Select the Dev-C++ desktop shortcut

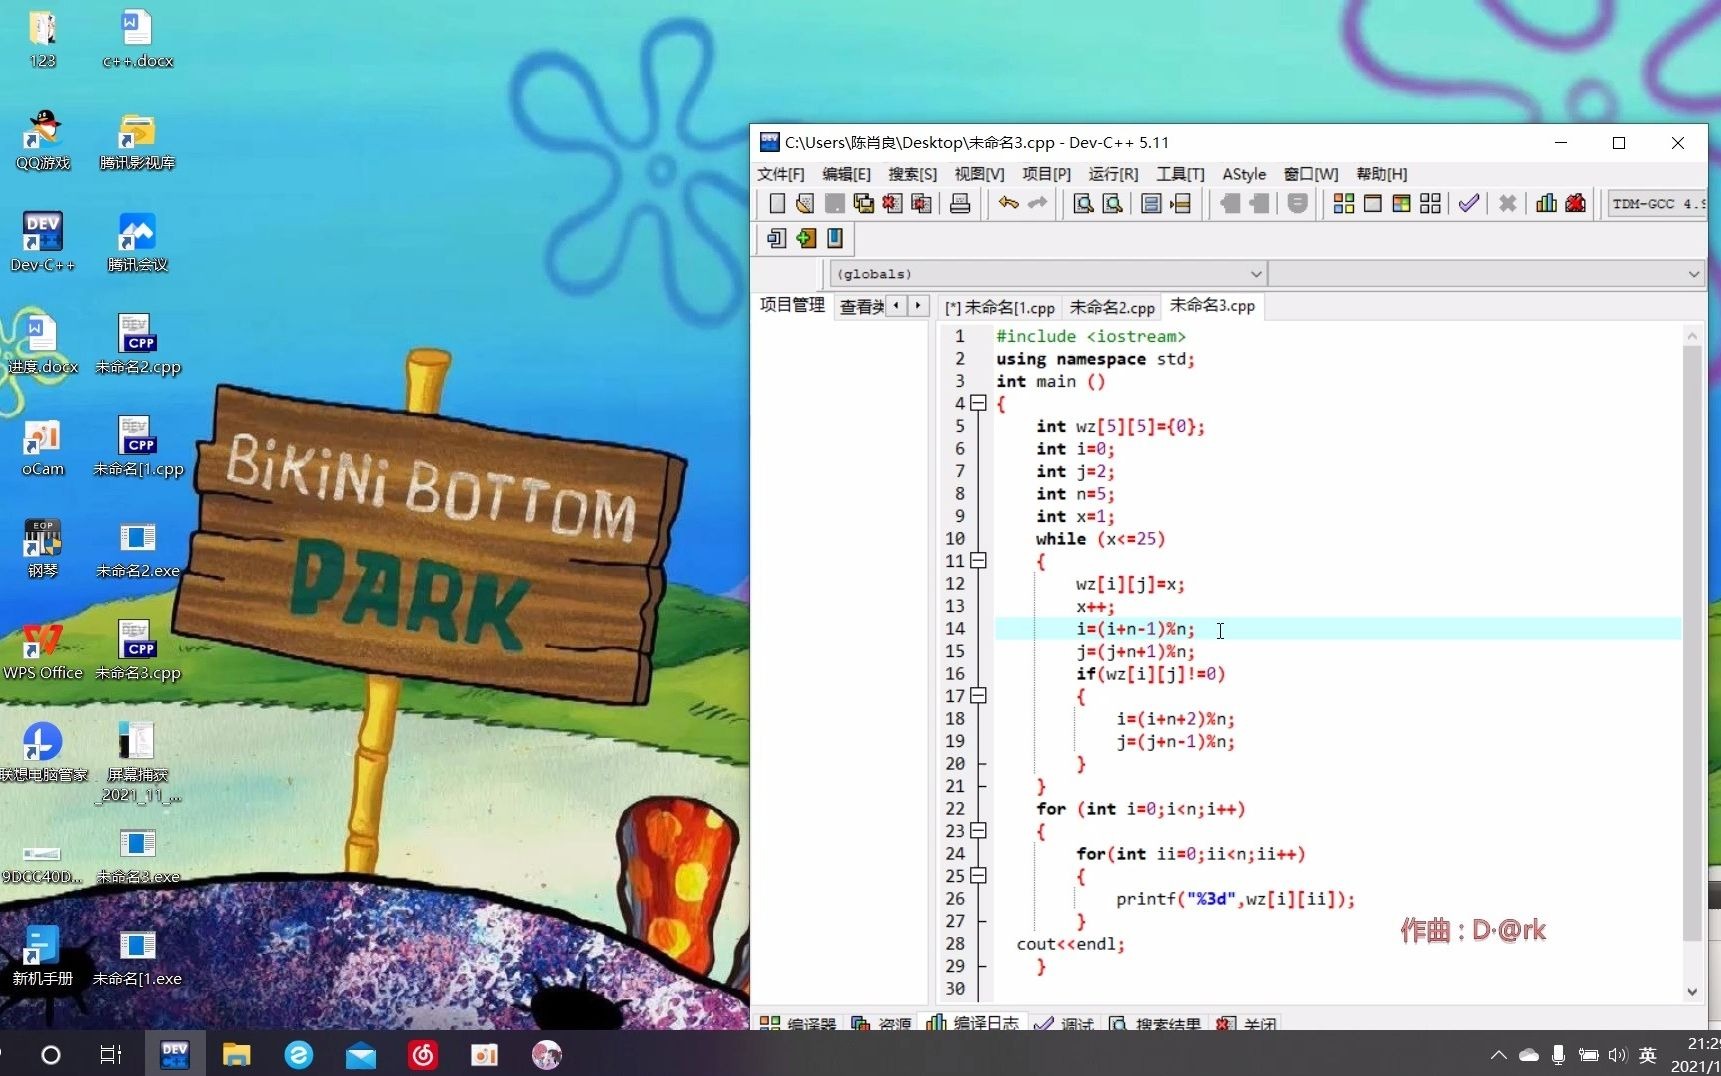click(x=42, y=242)
